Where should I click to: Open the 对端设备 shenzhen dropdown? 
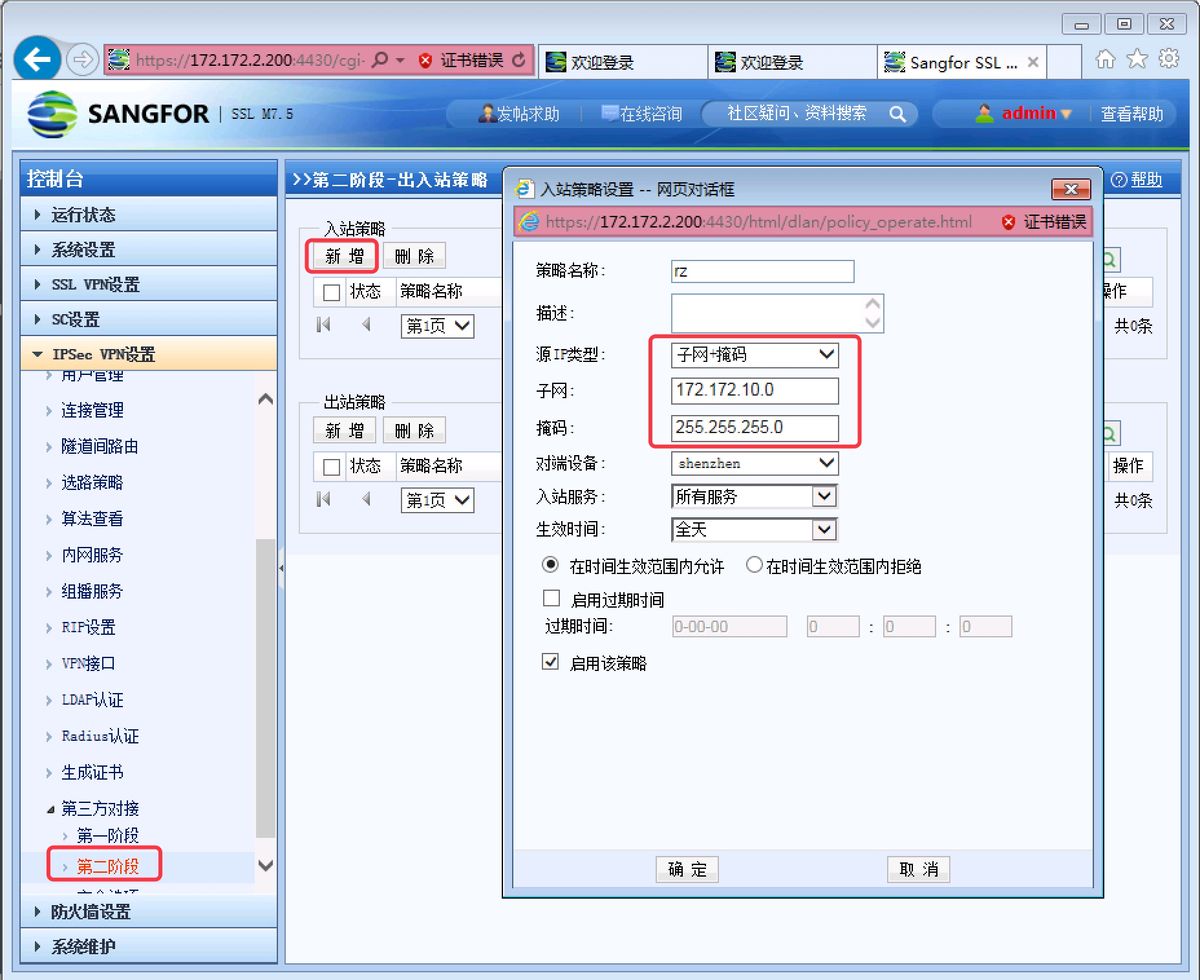coord(826,463)
